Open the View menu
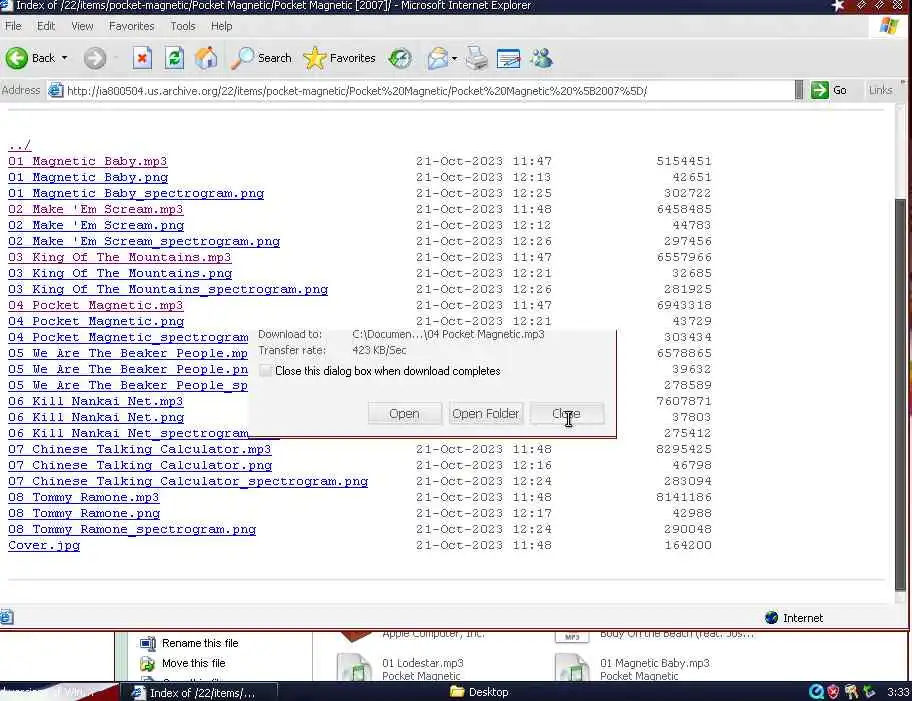912x701 pixels. click(x=82, y=26)
